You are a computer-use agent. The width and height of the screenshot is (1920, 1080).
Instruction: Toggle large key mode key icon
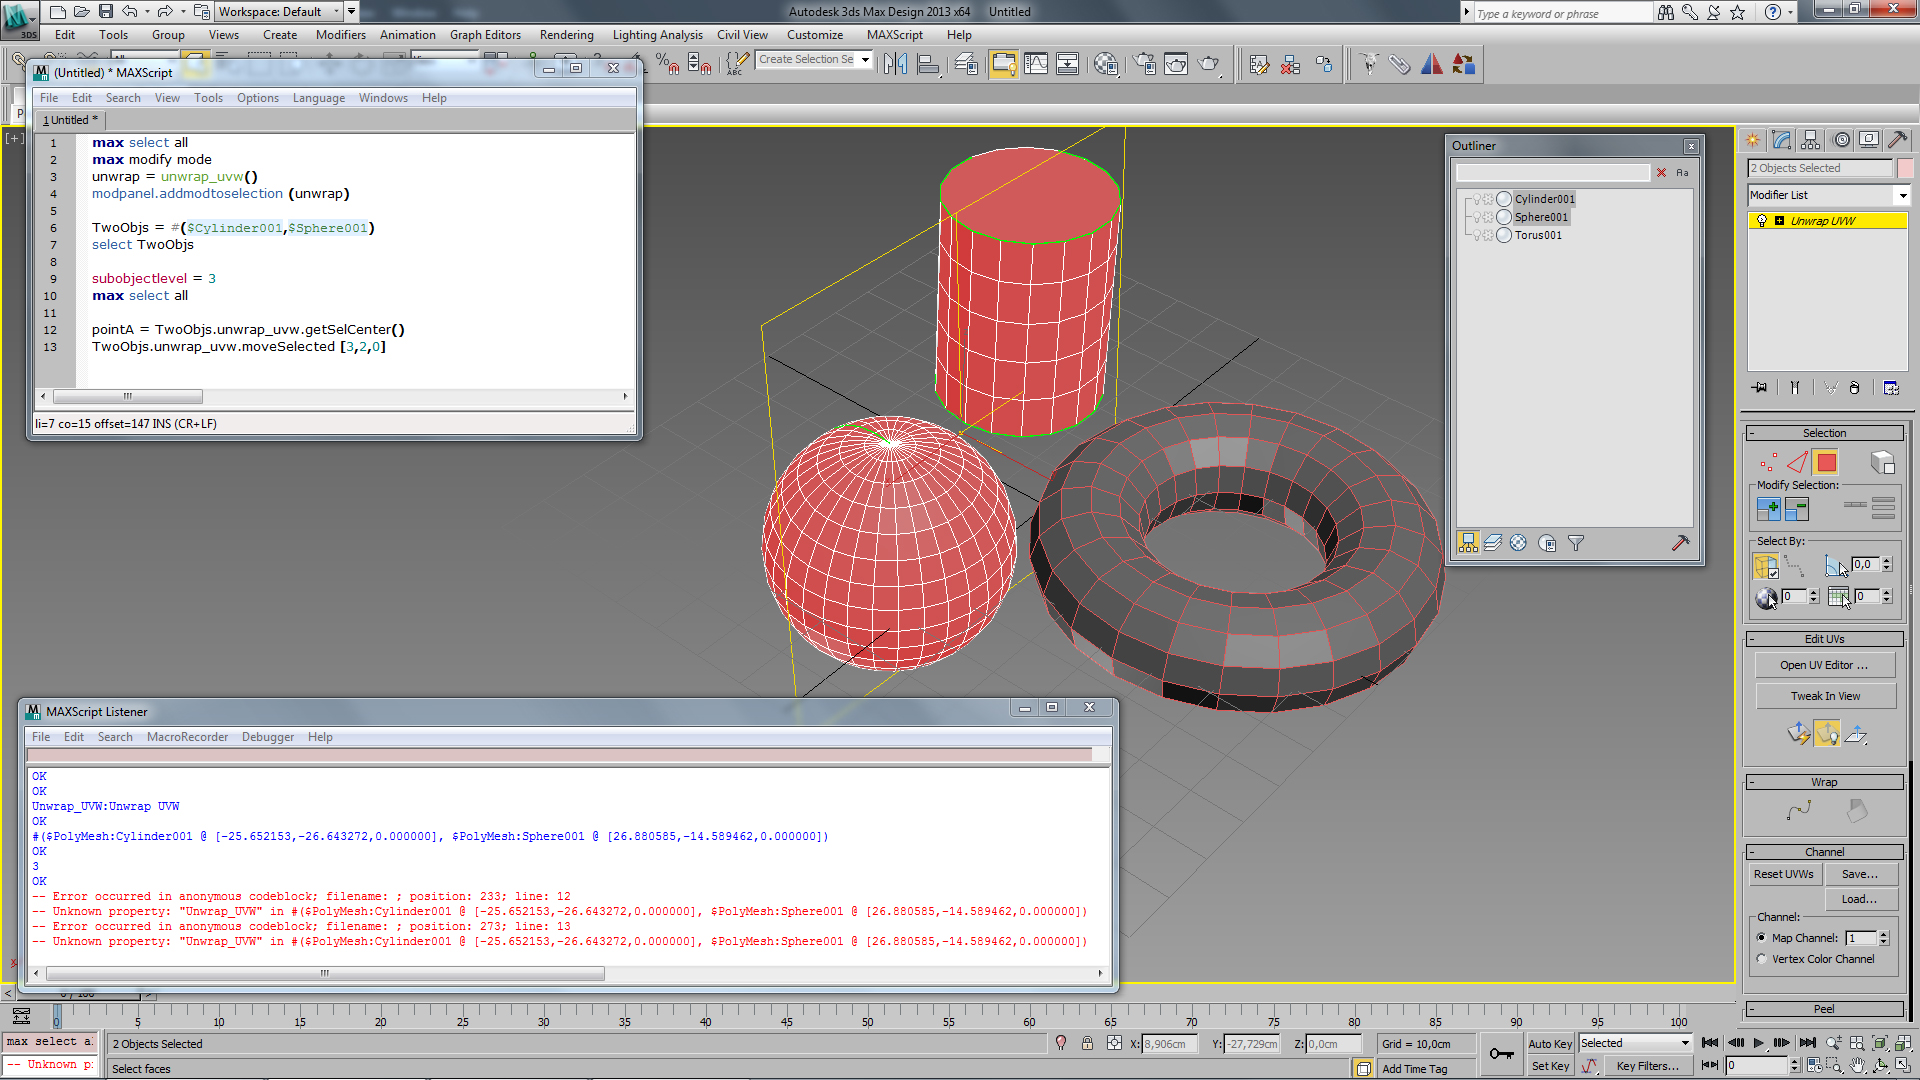point(1501,1054)
